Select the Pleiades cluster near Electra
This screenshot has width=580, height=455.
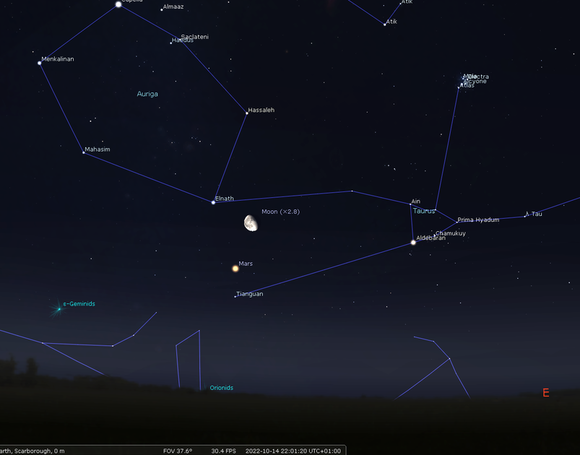click(x=464, y=80)
